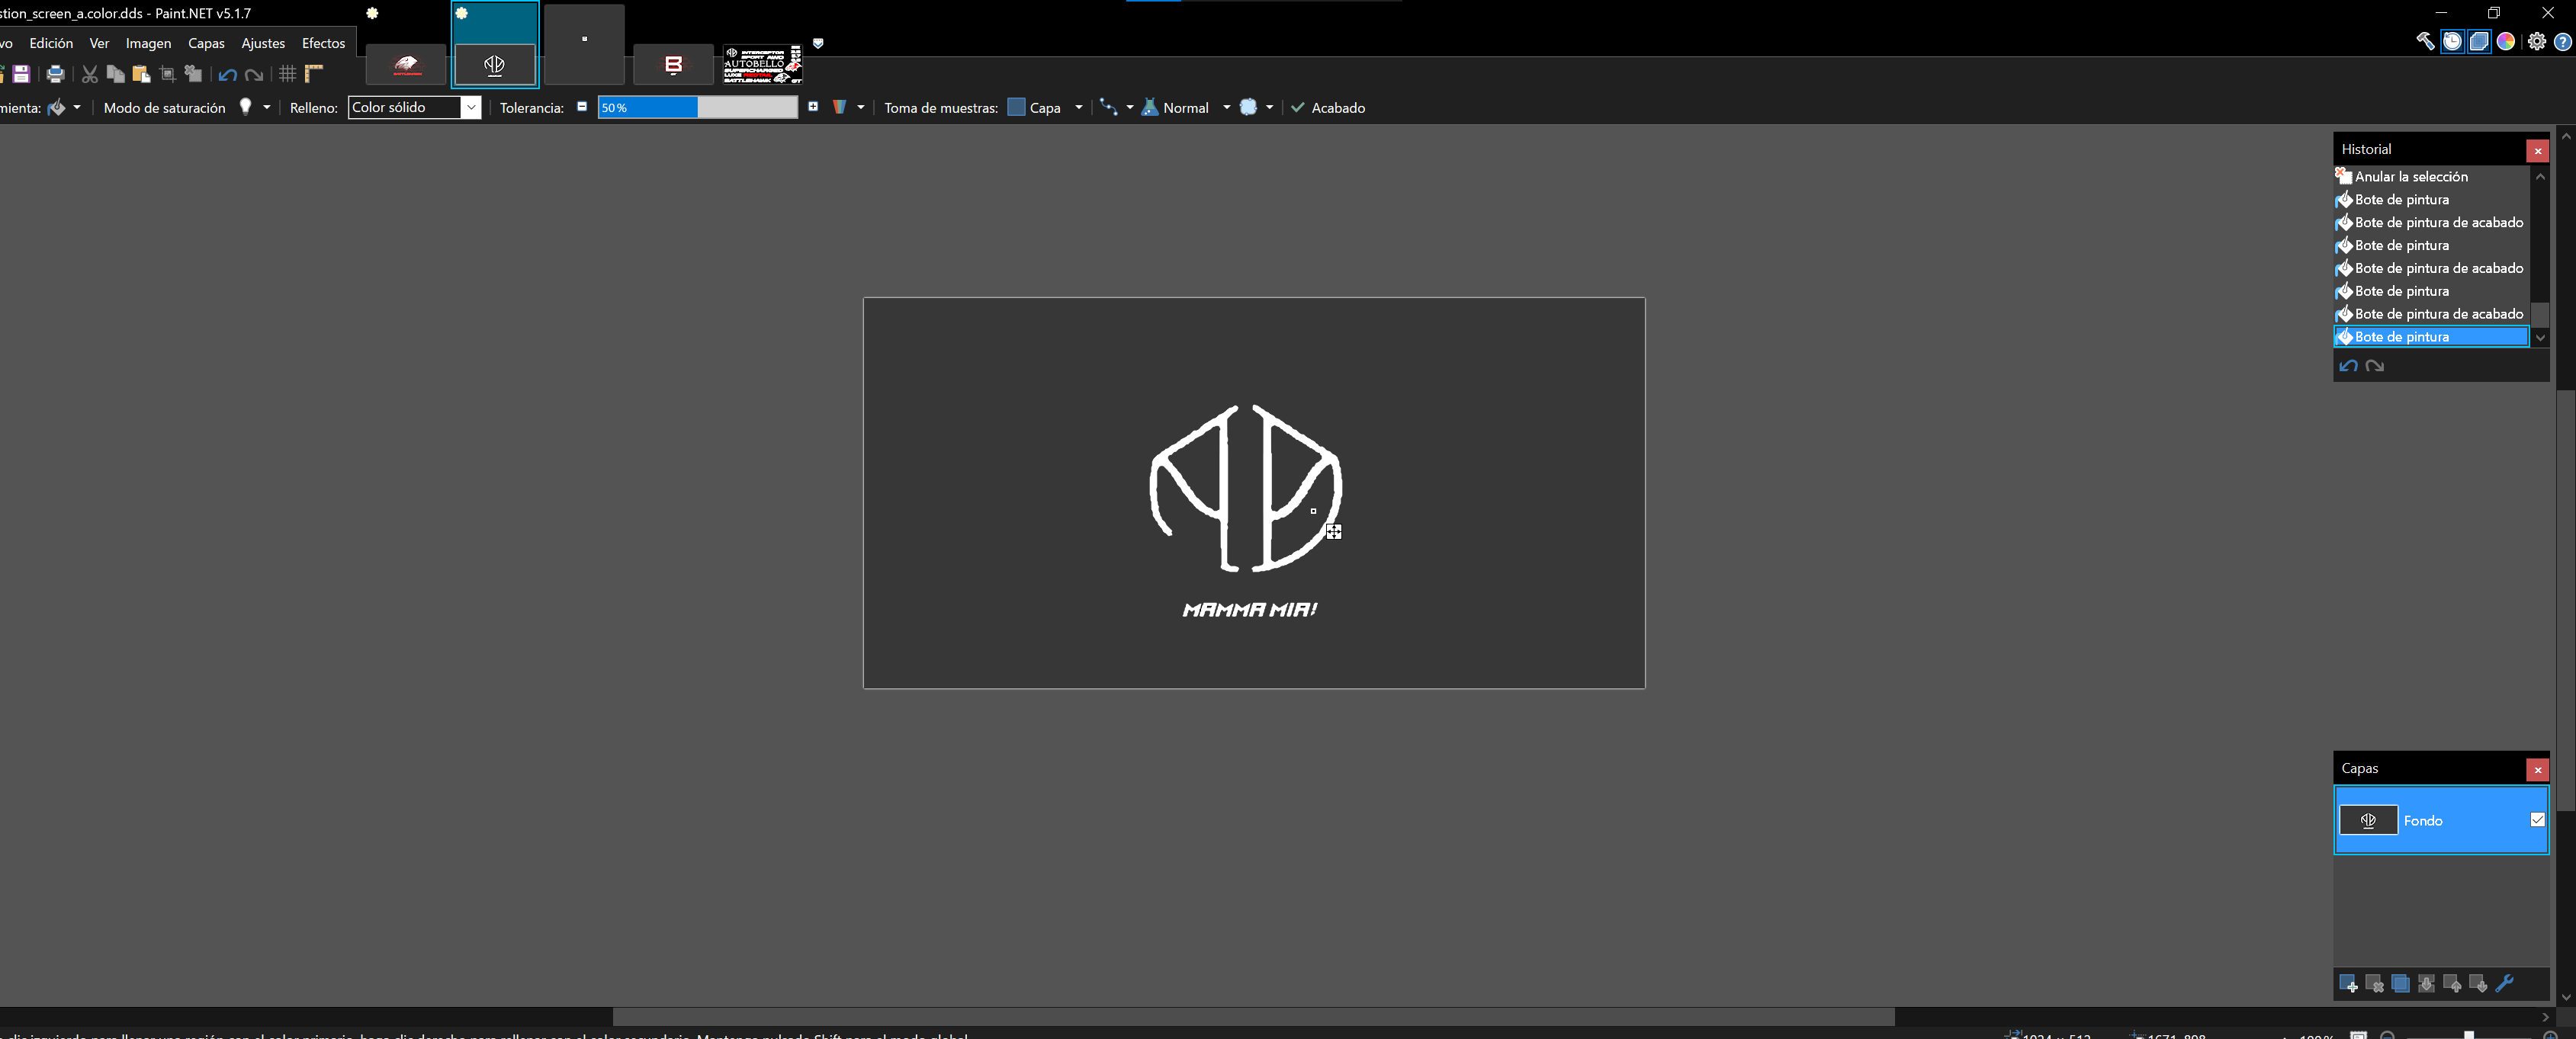Open the Ver menu
This screenshot has width=2576, height=1039.
99,43
